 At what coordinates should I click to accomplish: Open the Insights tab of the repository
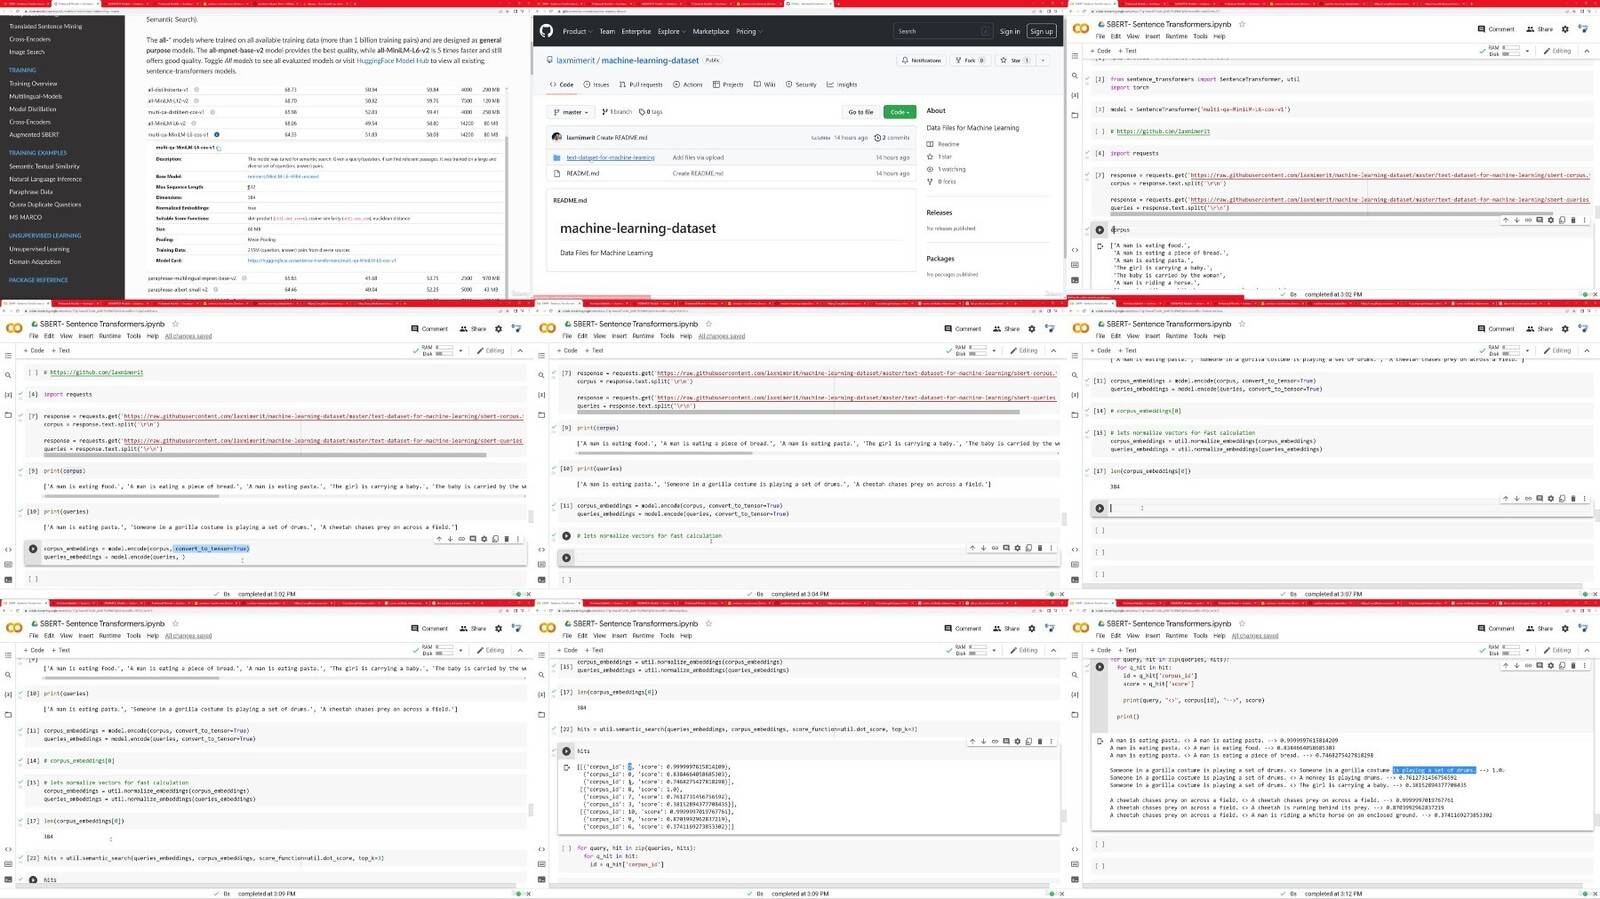(x=842, y=85)
